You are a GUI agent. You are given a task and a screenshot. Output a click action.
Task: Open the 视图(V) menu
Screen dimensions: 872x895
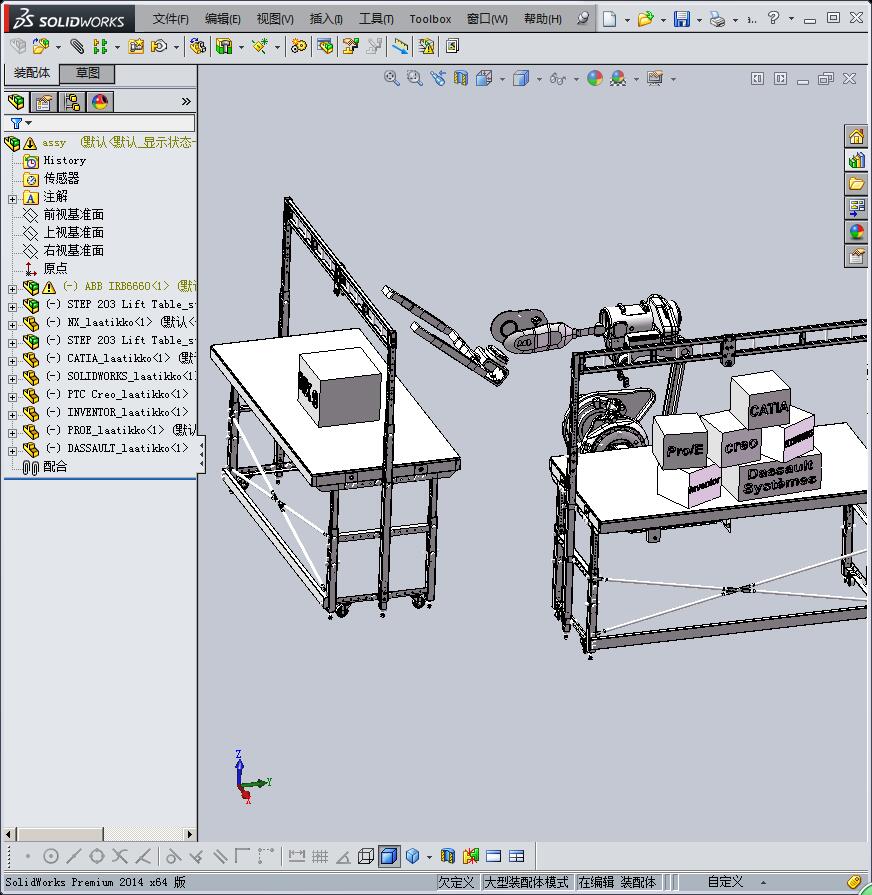pyautogui.click(x=275, y=19)
